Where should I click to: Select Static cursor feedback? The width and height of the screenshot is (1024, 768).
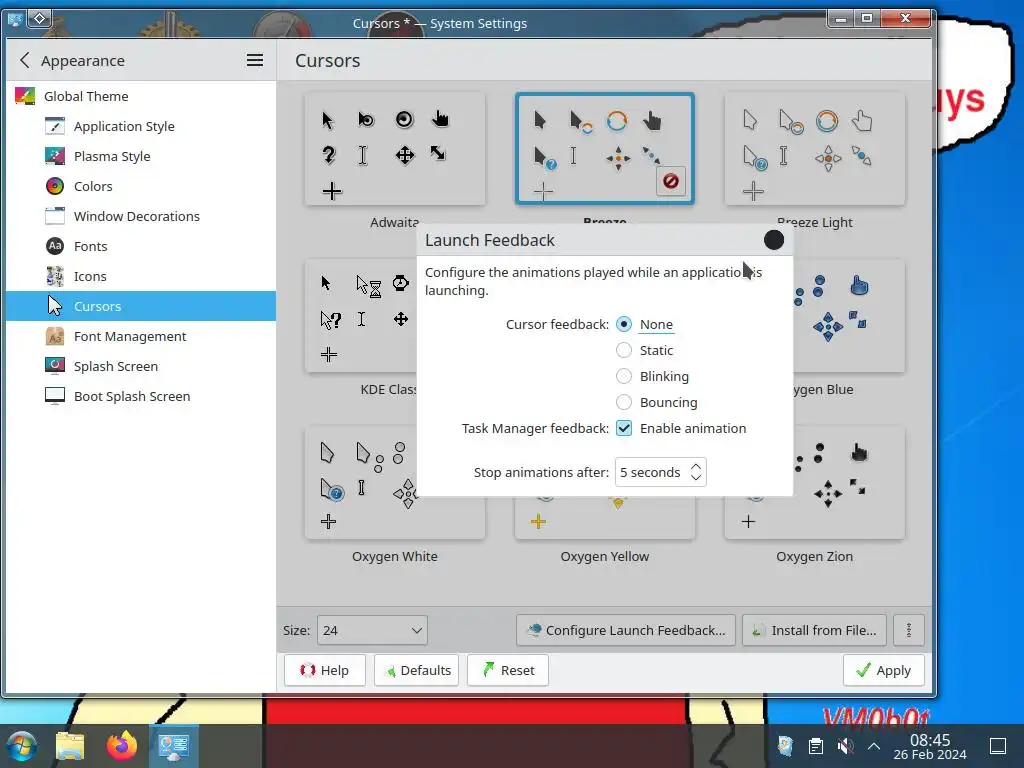(x=624, y=350)
